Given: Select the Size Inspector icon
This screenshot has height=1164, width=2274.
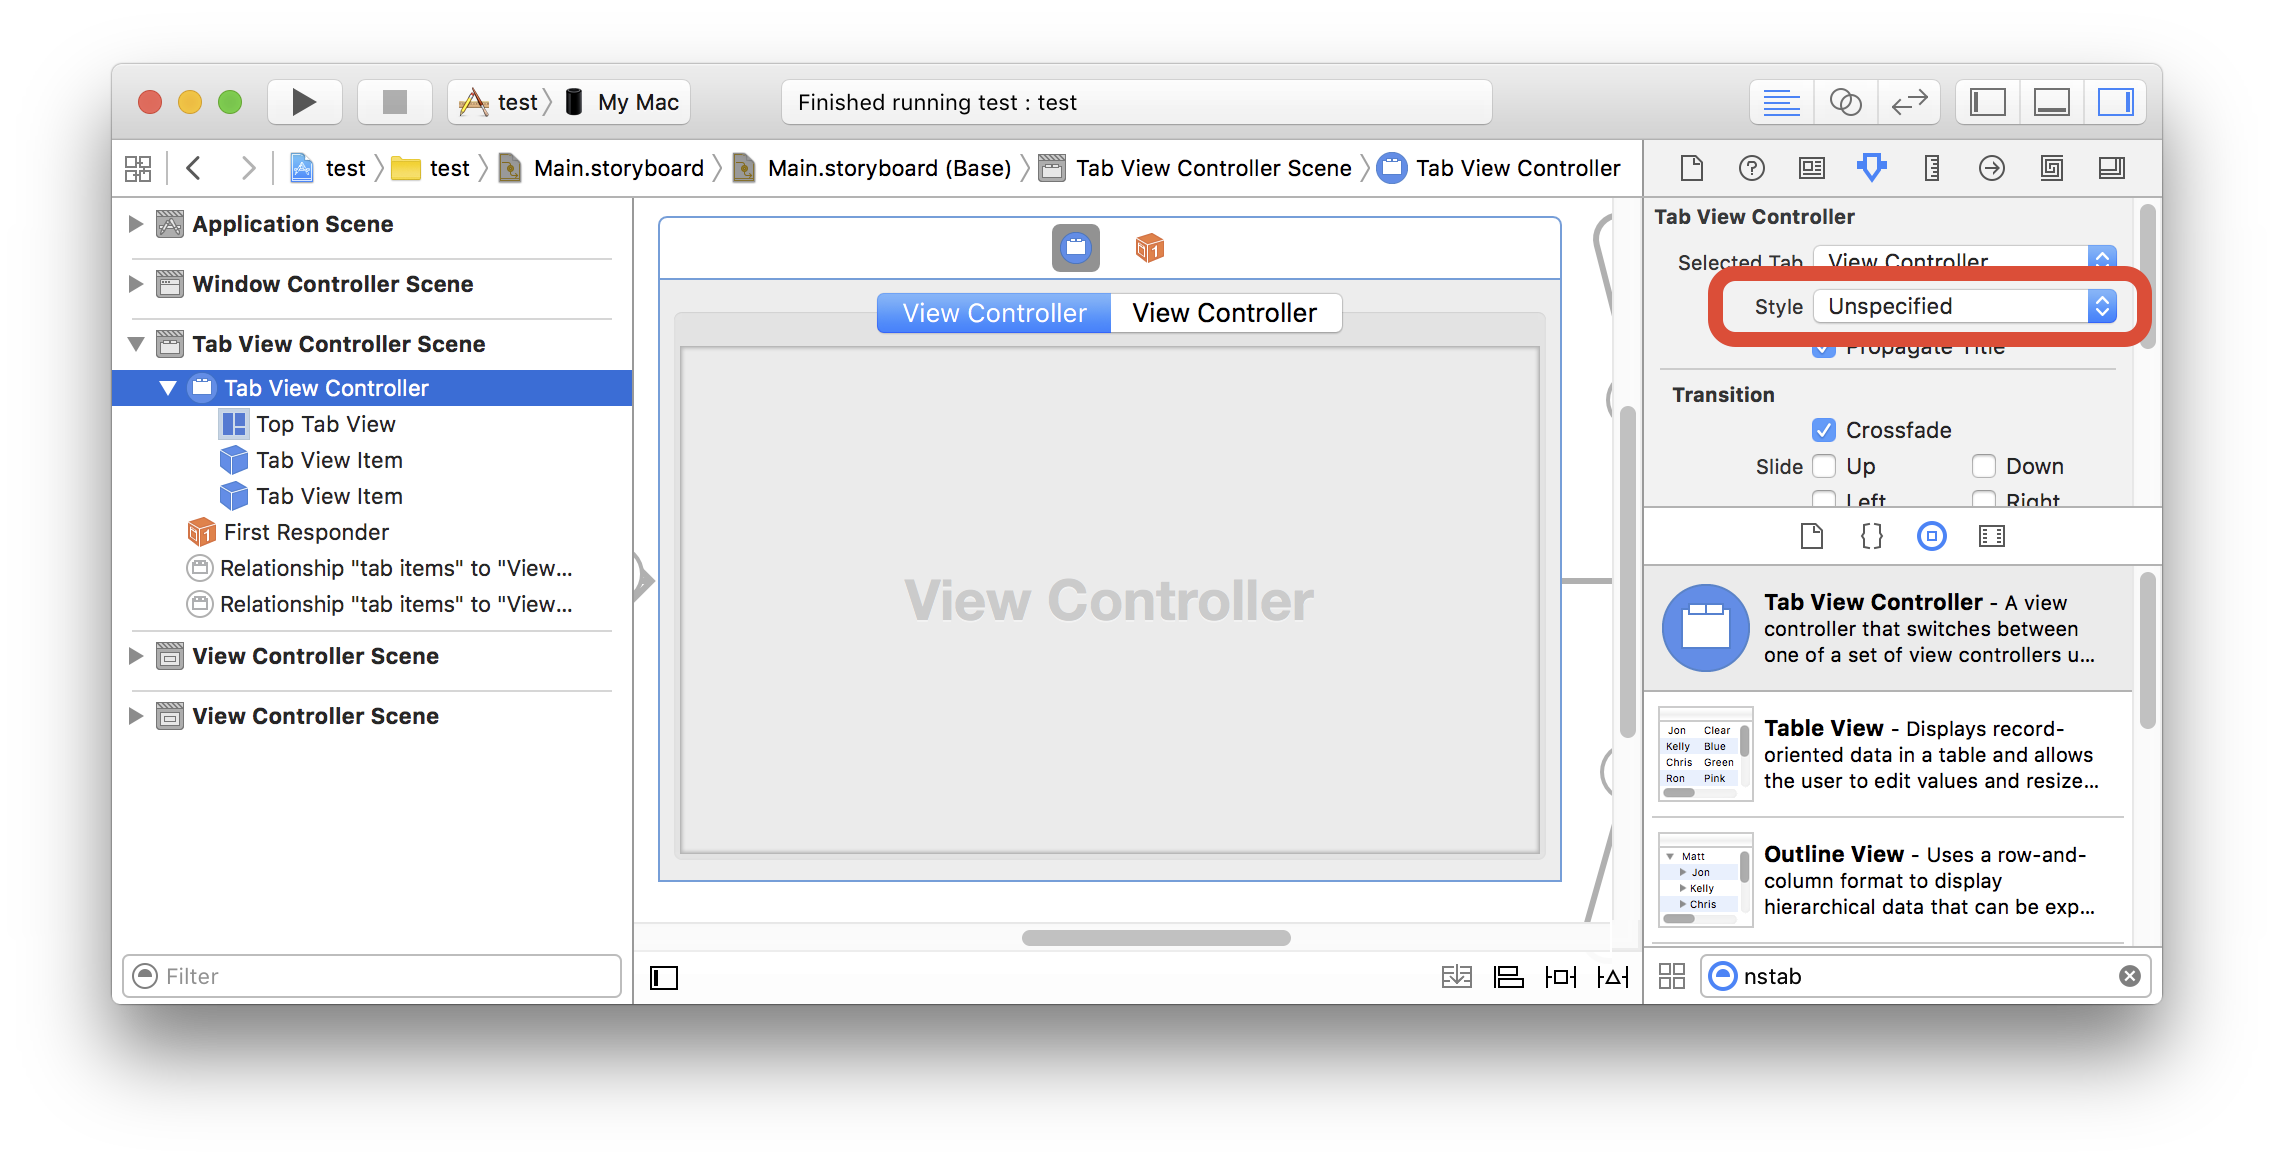Looking at the screenshot, I should pyautogui.click(x=1928, y=168).
